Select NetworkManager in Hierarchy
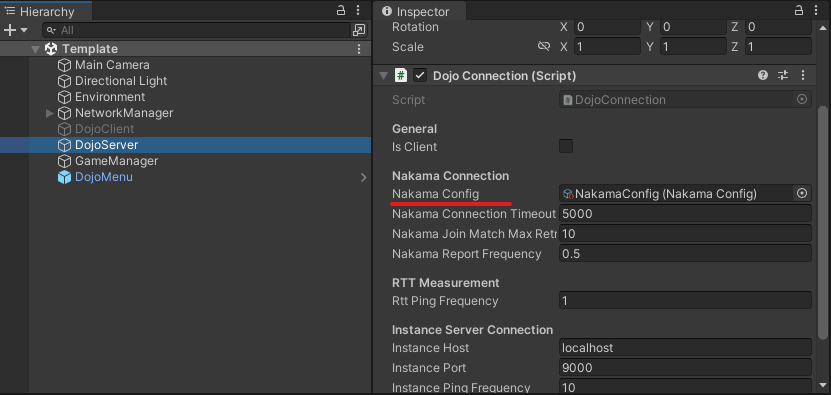Image resolution: width=831 pixels, height=395 pixels. click(x=123, y=113)
